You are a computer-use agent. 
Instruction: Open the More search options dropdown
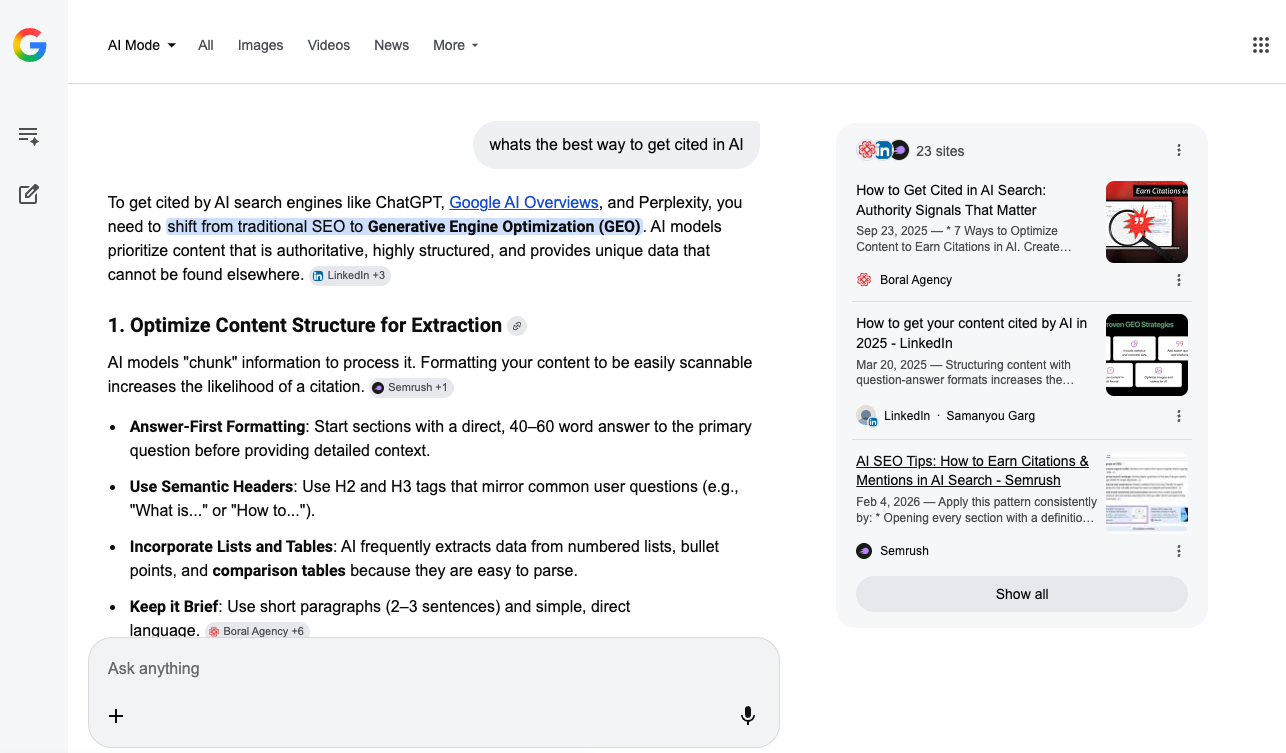[455, 45]
